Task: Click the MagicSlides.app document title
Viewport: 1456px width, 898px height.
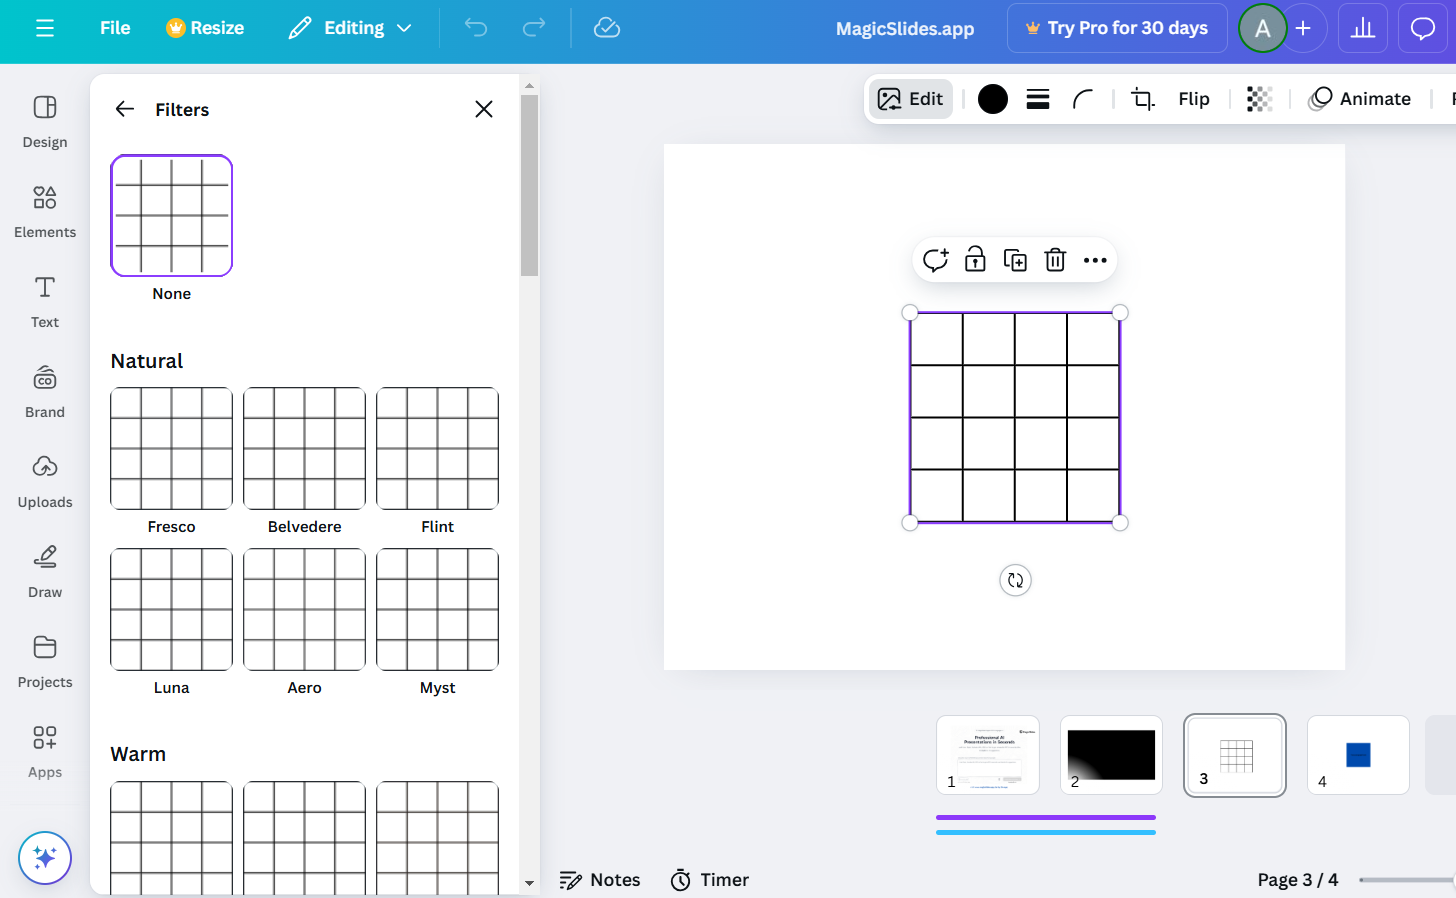Action: 905,29
